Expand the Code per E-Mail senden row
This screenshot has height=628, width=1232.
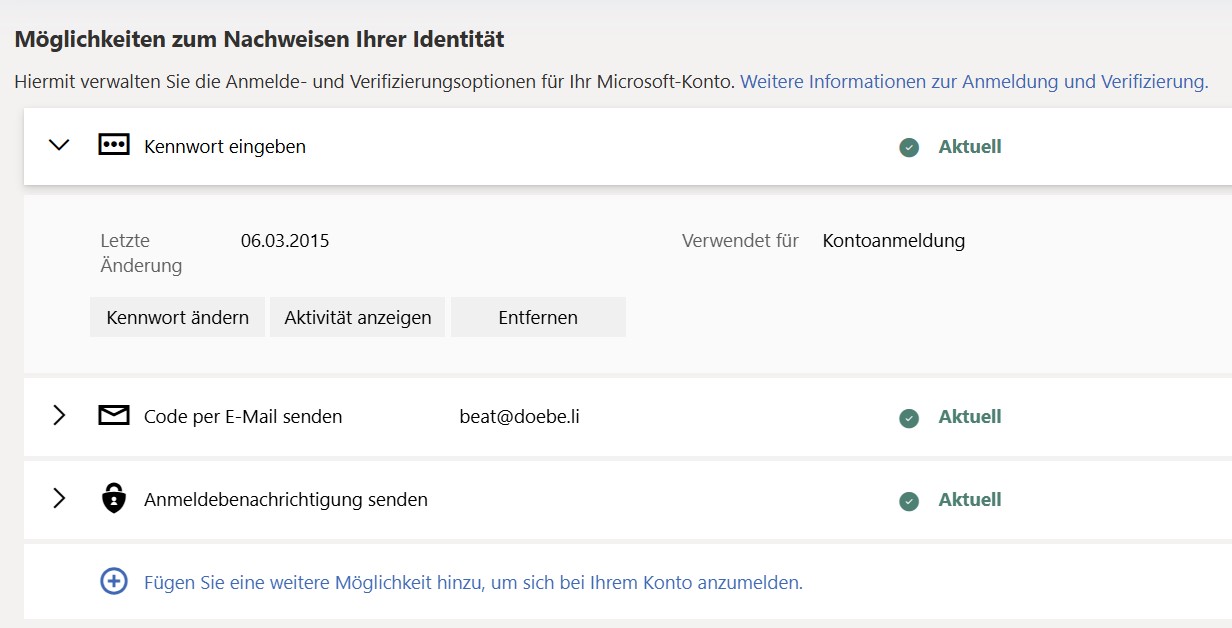pos(59,415)
